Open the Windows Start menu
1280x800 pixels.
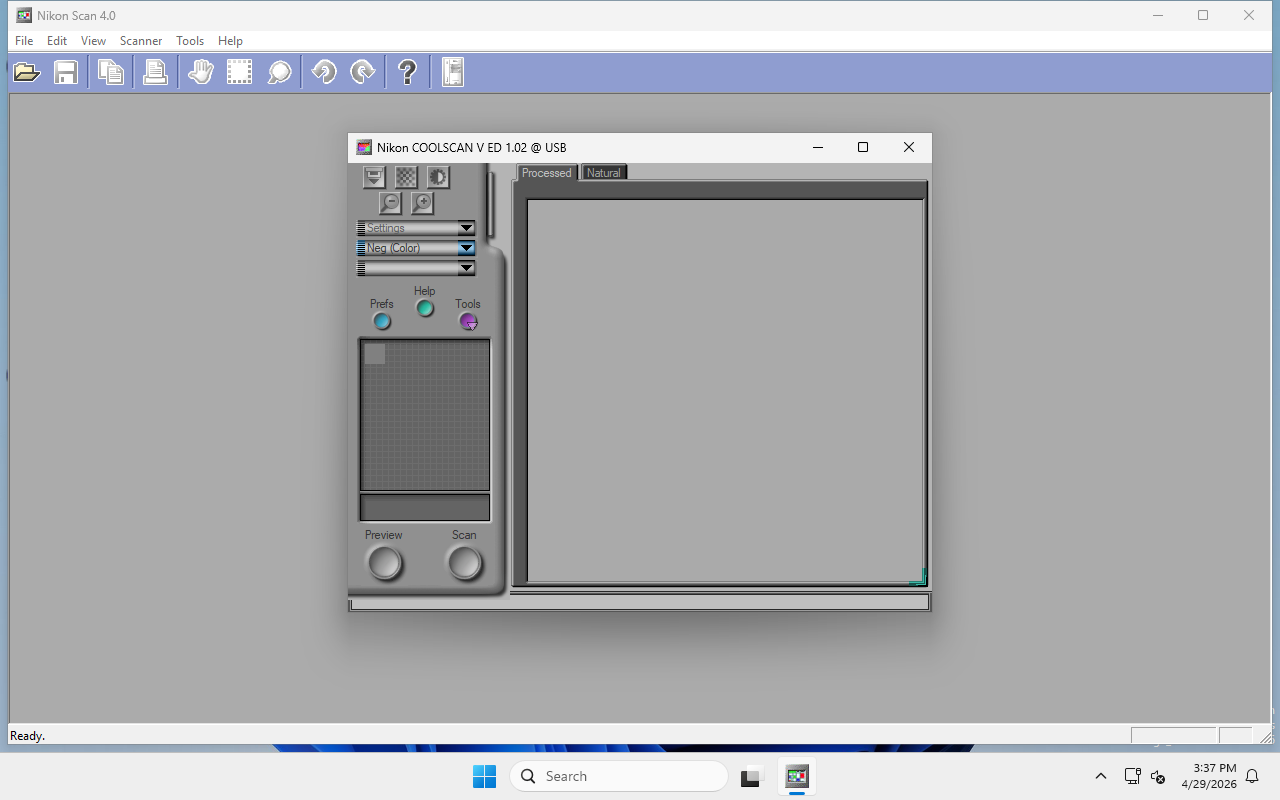click(484, 776)
